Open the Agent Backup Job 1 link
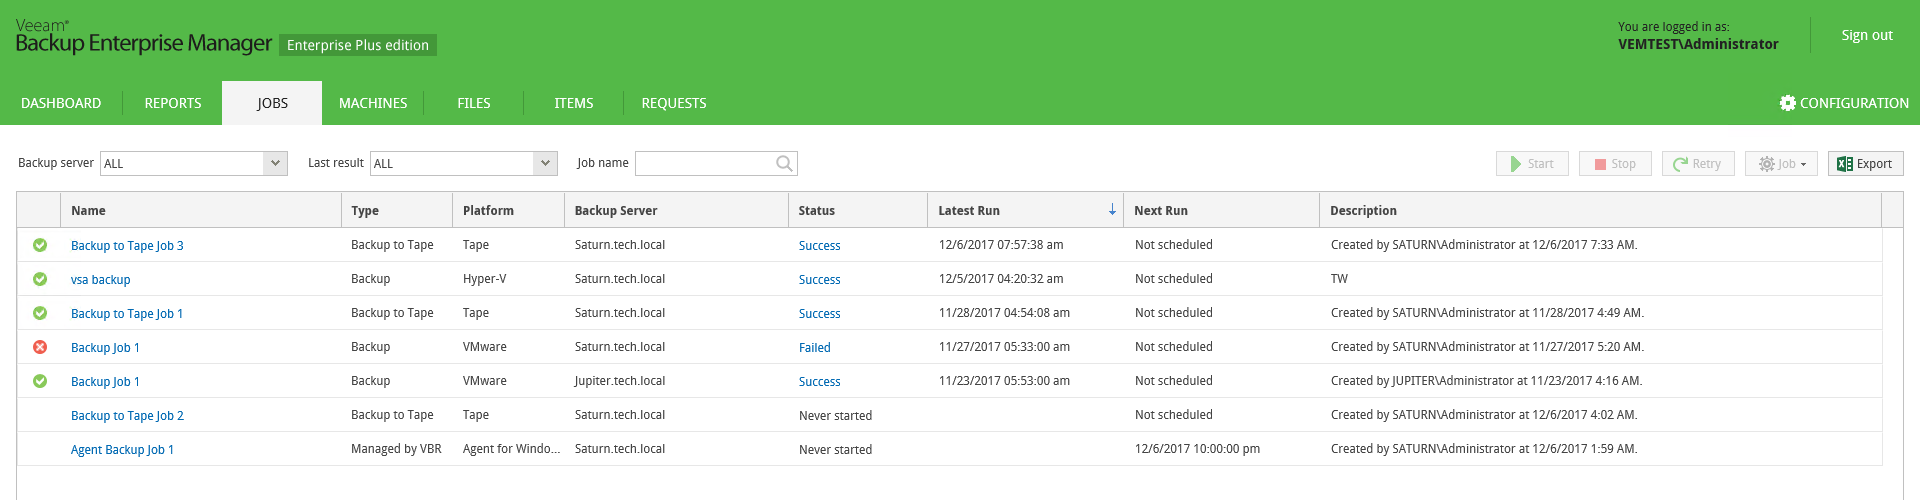 pyautogui.click(x=122, y=450)
